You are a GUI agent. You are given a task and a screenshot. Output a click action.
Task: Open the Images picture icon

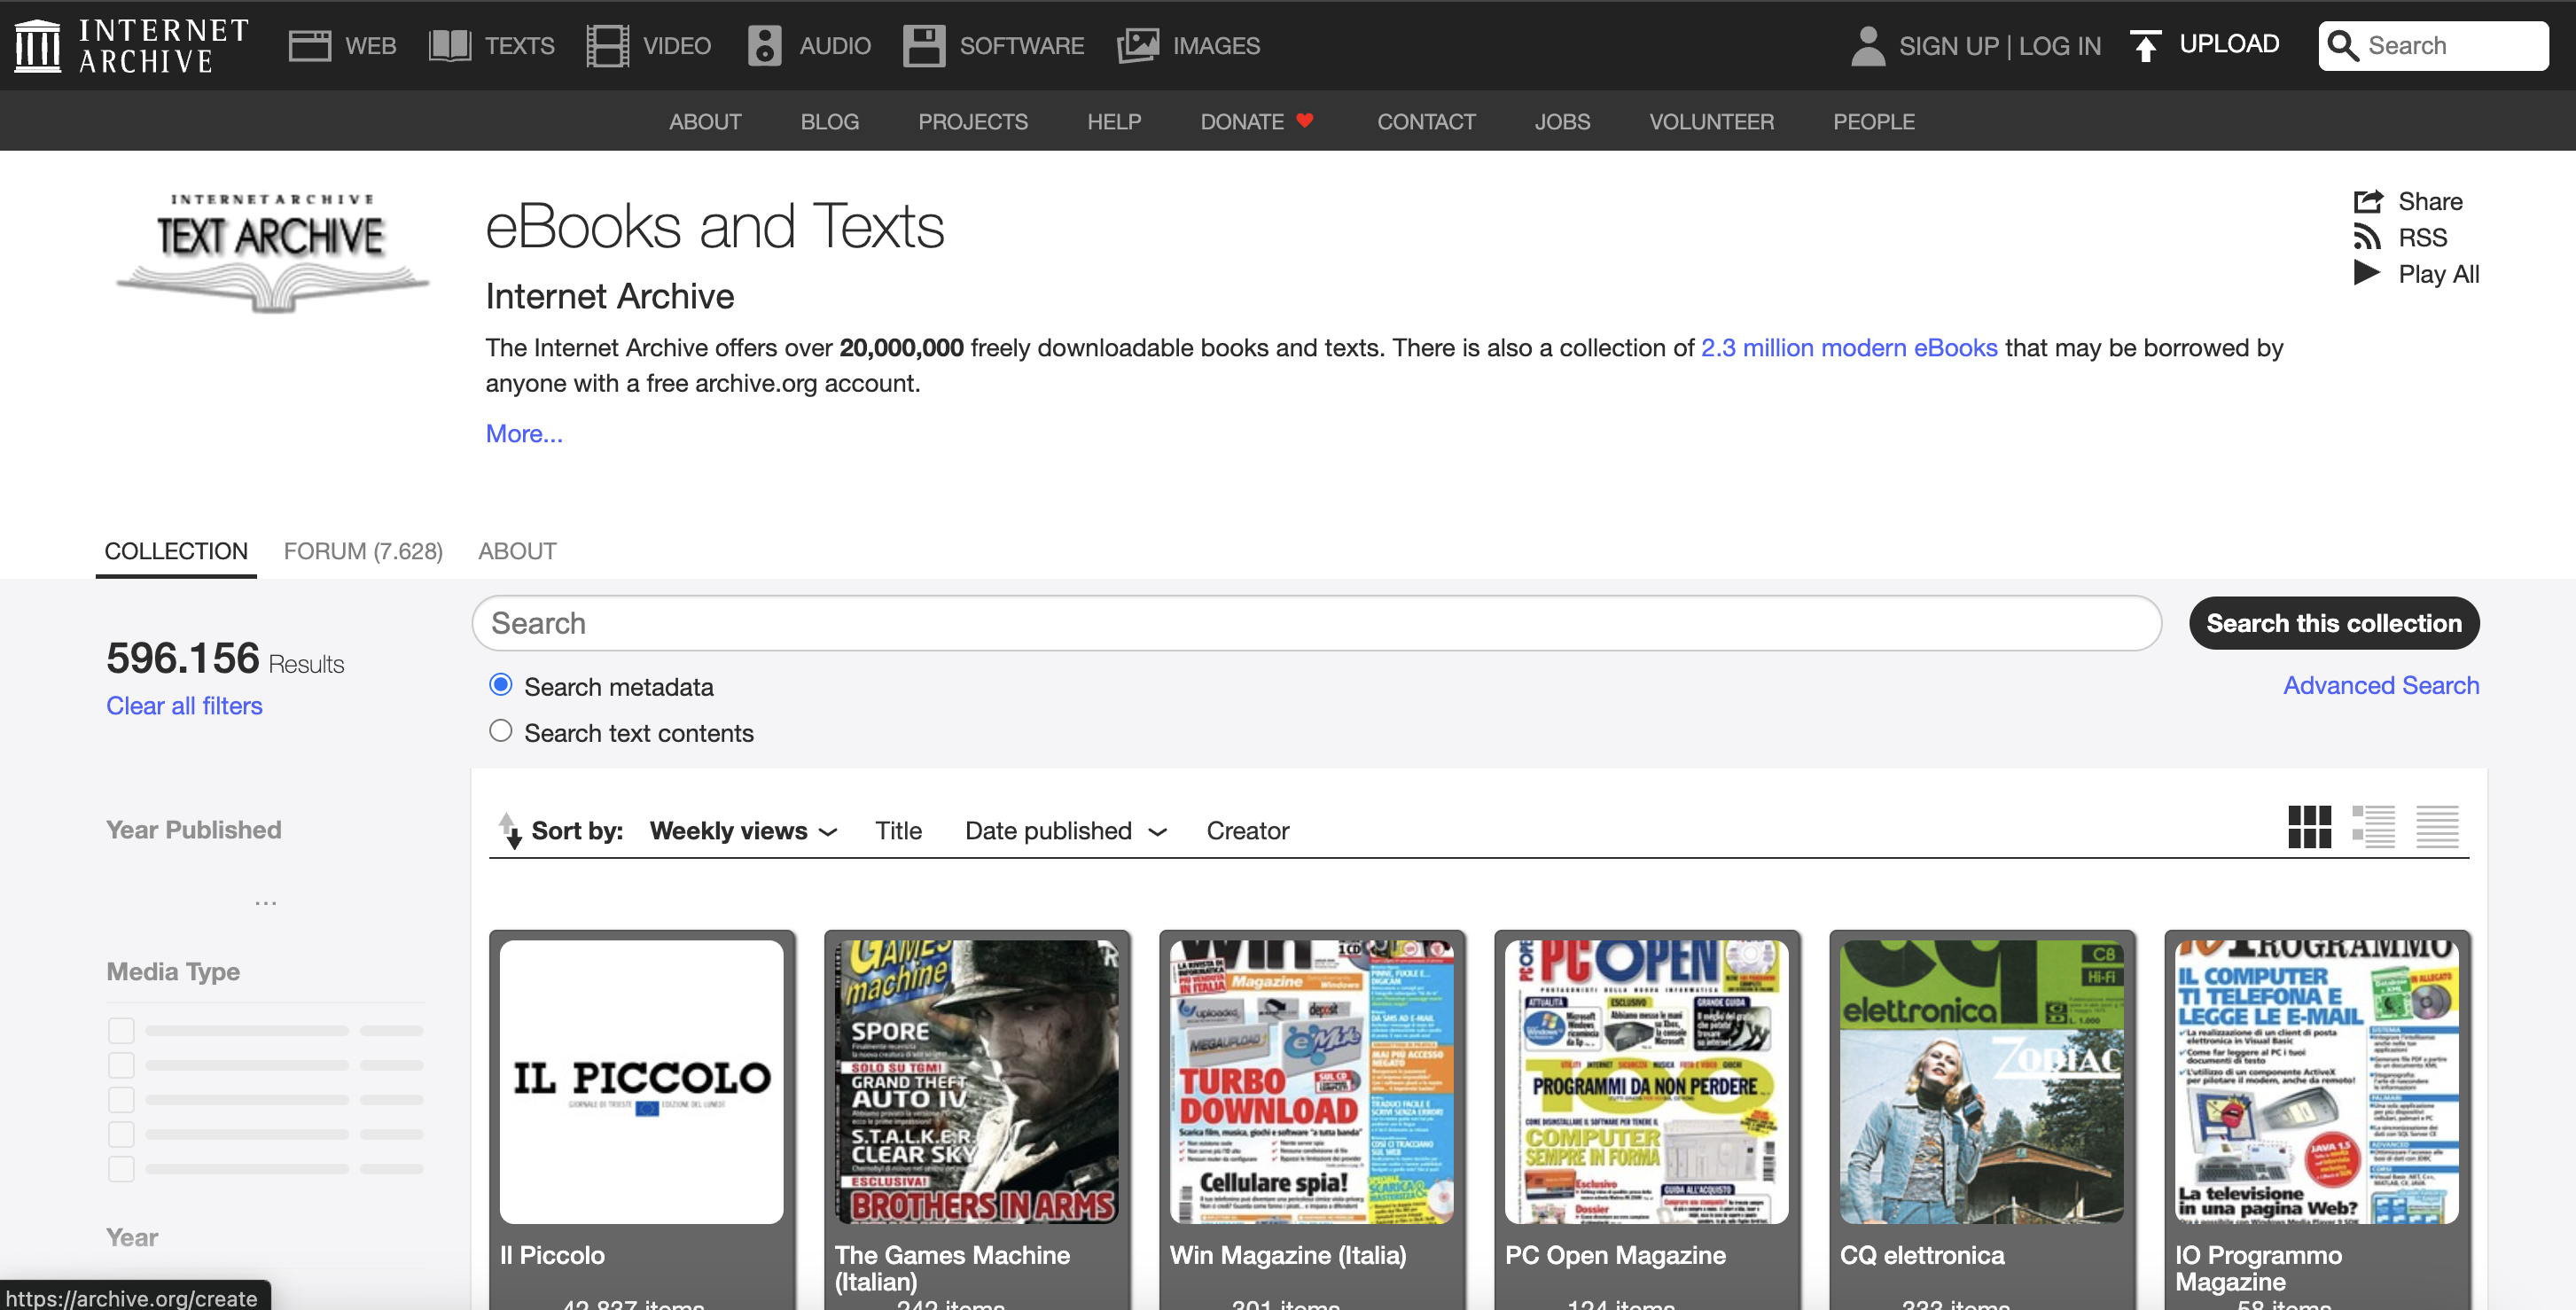tap(1138, 46)
